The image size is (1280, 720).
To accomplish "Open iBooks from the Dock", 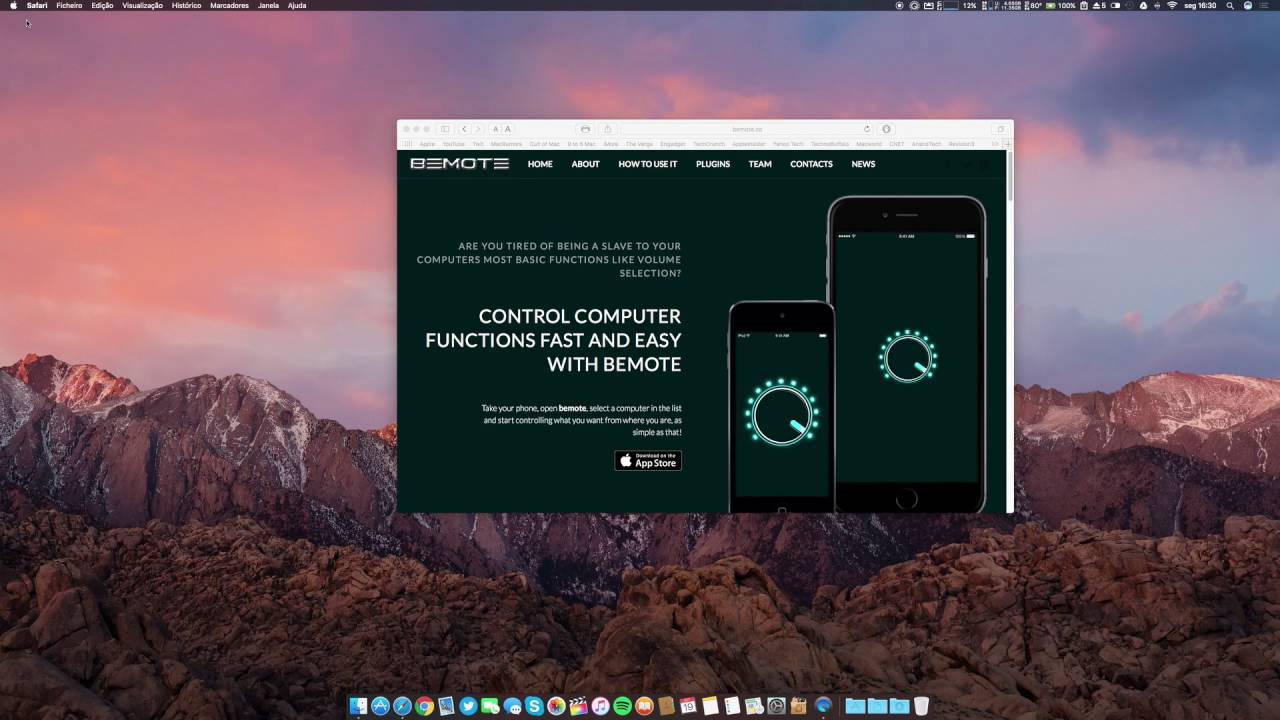I will [644, 706].
